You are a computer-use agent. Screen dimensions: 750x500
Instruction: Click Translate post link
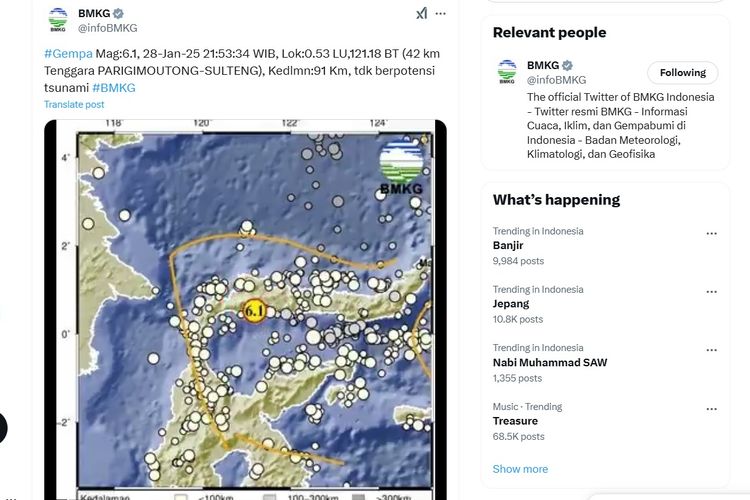pos(74,104)
